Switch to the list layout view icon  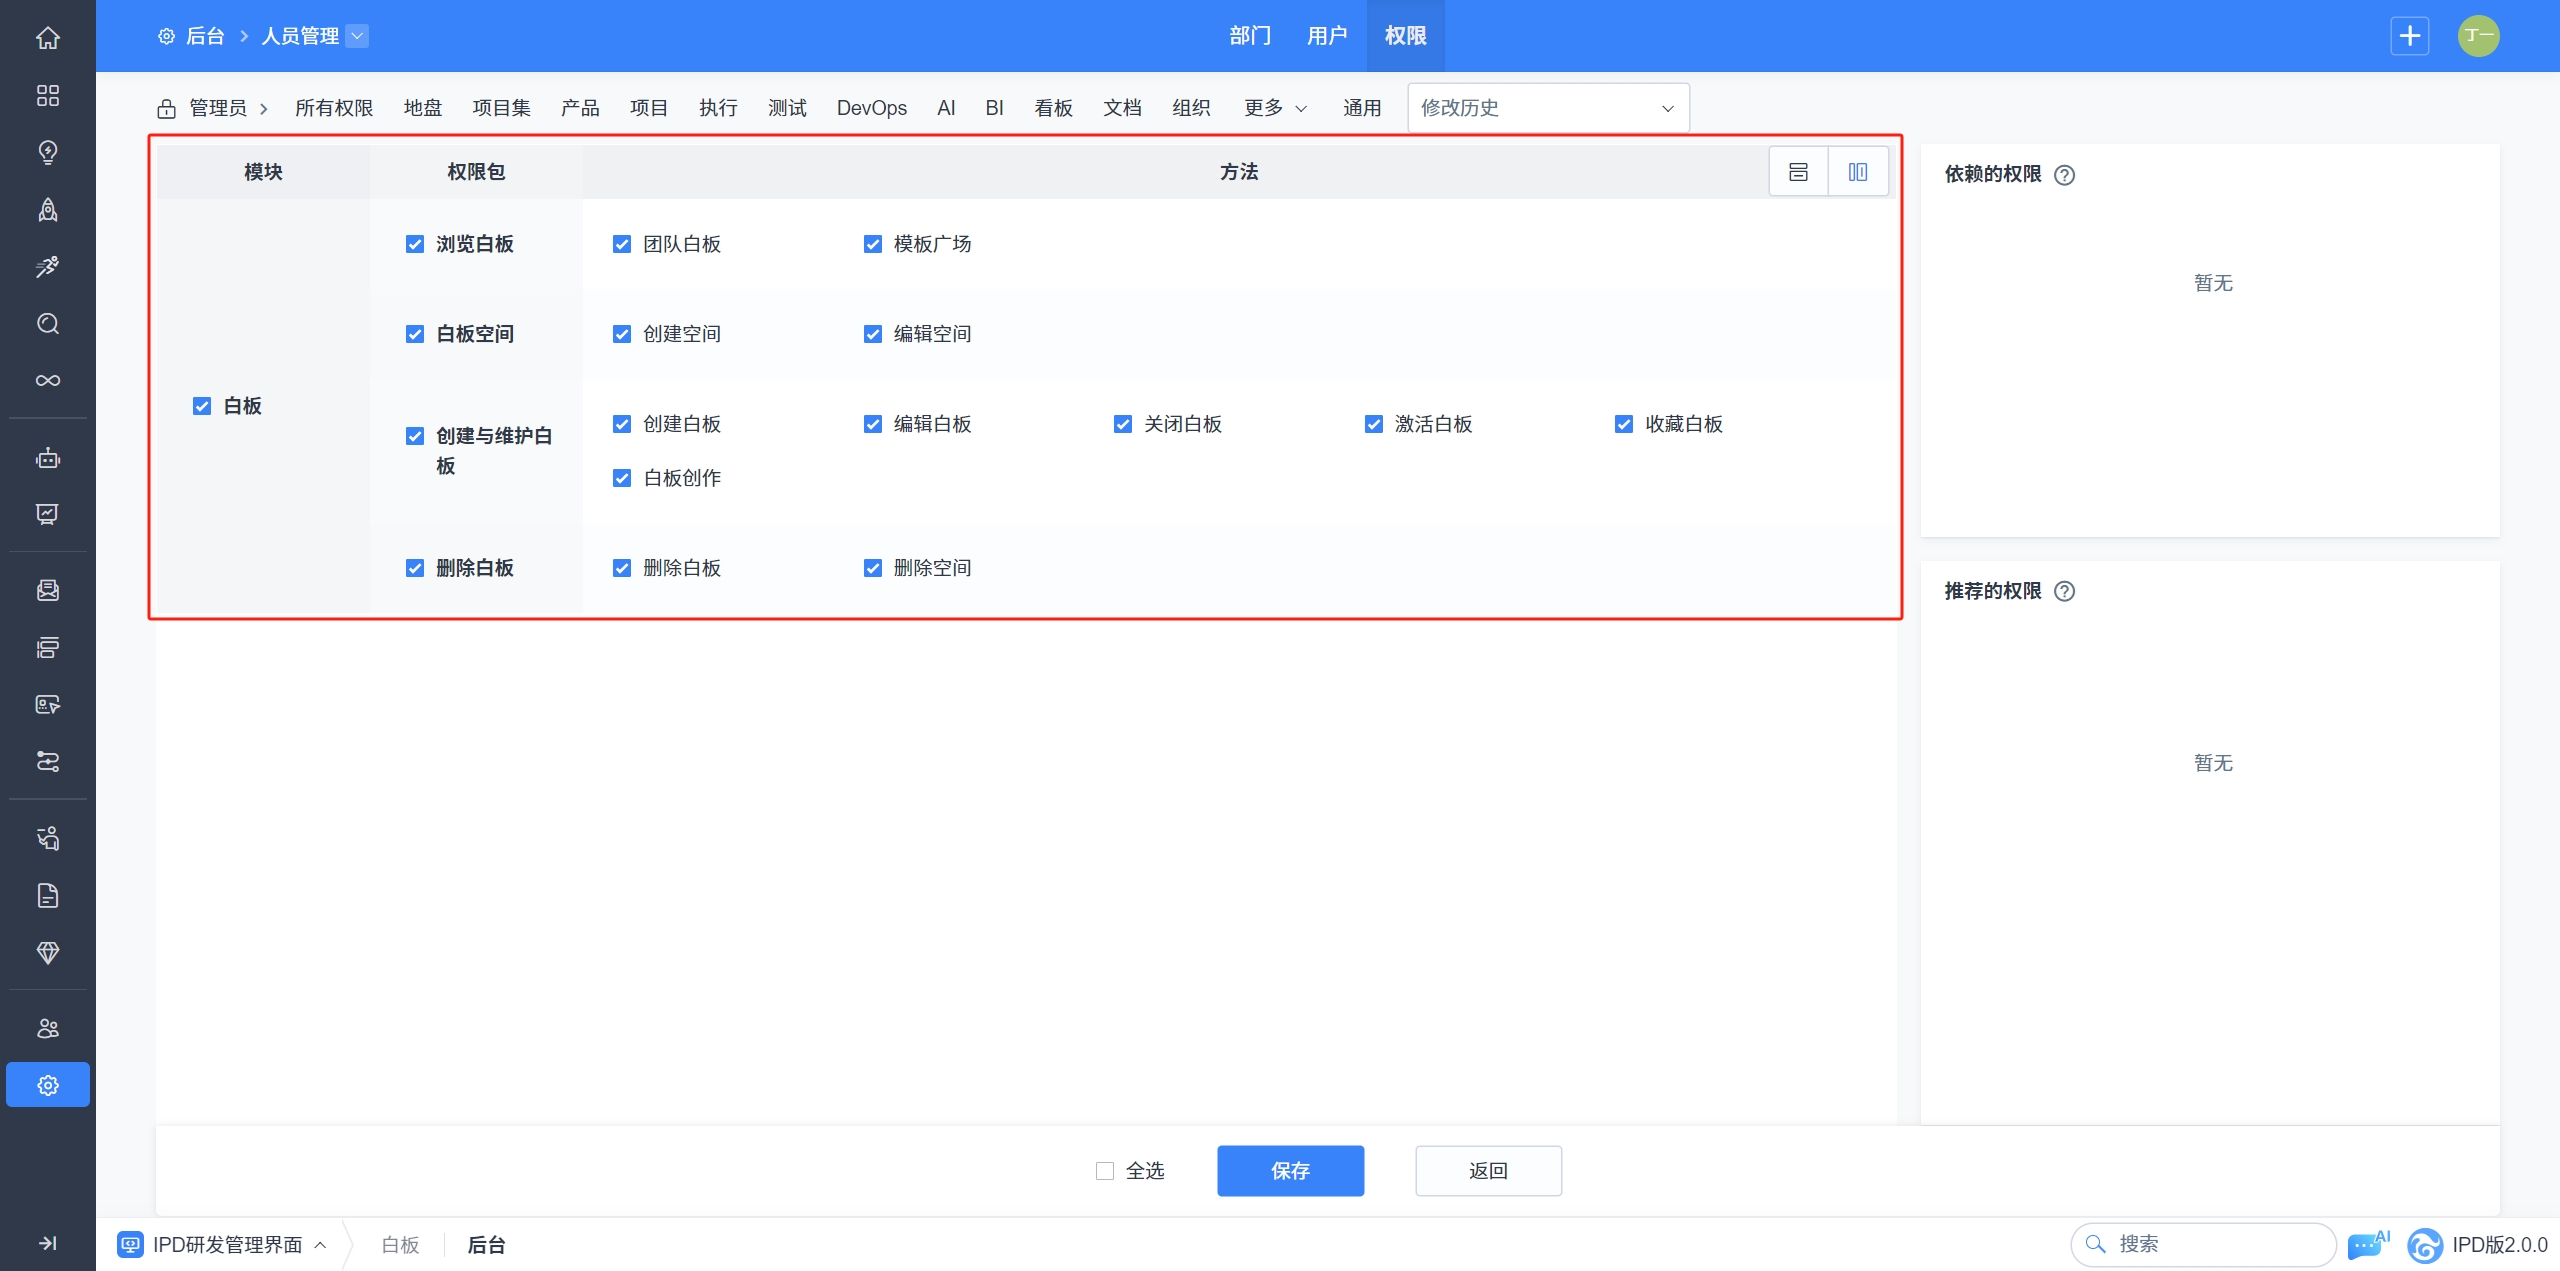pyautogui.click(x=1798, y=172)
